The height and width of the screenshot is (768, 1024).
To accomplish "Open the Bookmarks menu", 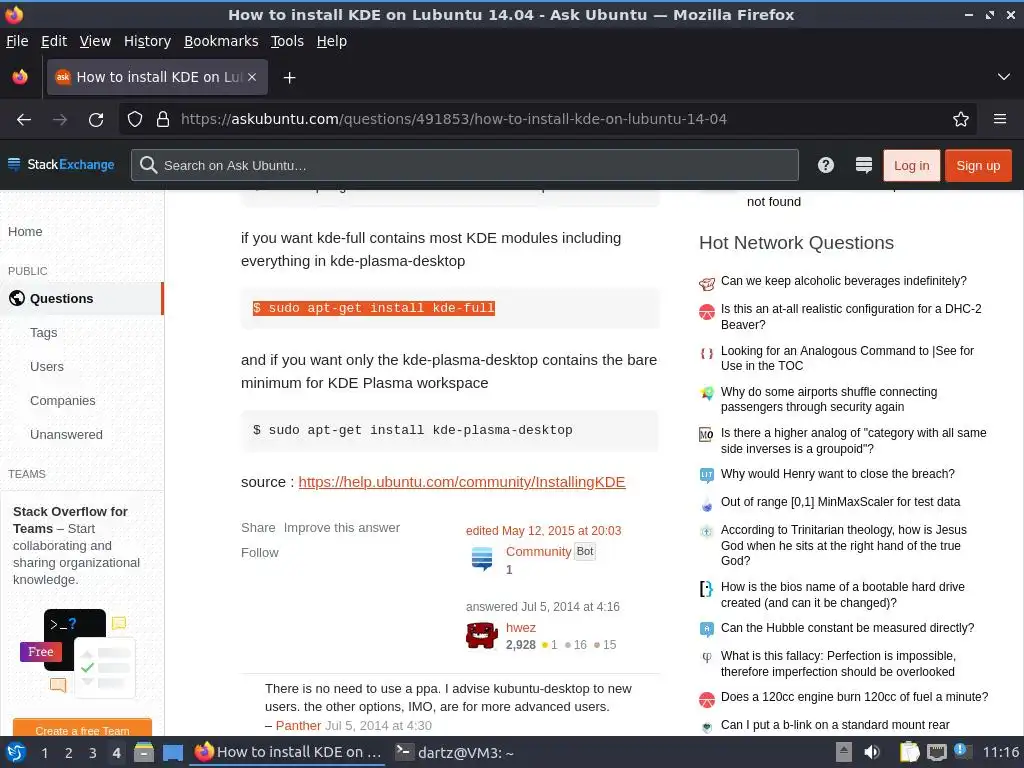I will pos(221,41).
